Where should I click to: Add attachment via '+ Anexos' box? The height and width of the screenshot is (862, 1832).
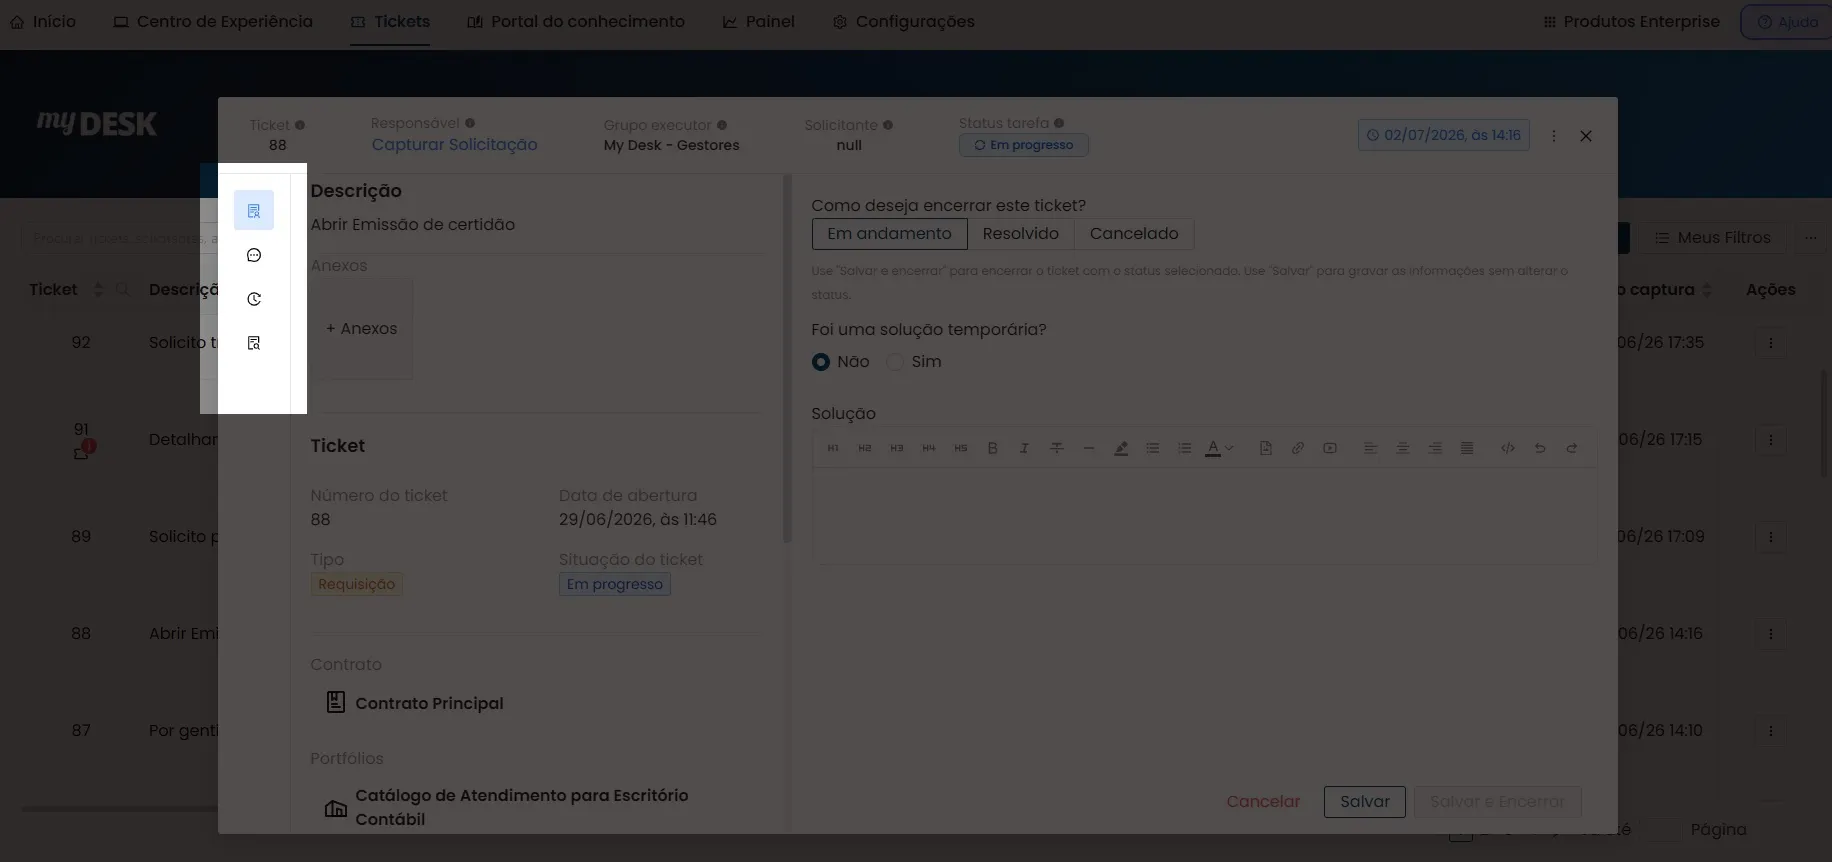pyautogui.click(x=361, y=329)
